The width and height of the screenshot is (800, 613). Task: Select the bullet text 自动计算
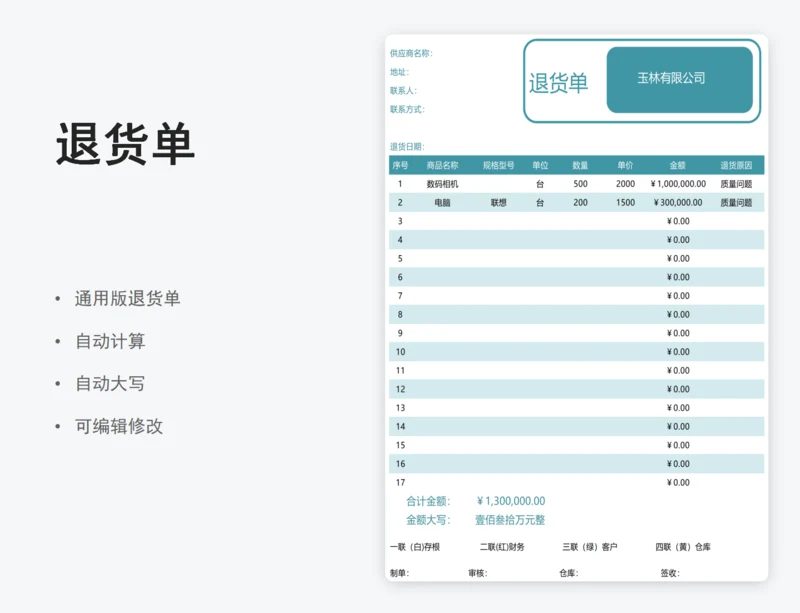(x=110, y=341)
